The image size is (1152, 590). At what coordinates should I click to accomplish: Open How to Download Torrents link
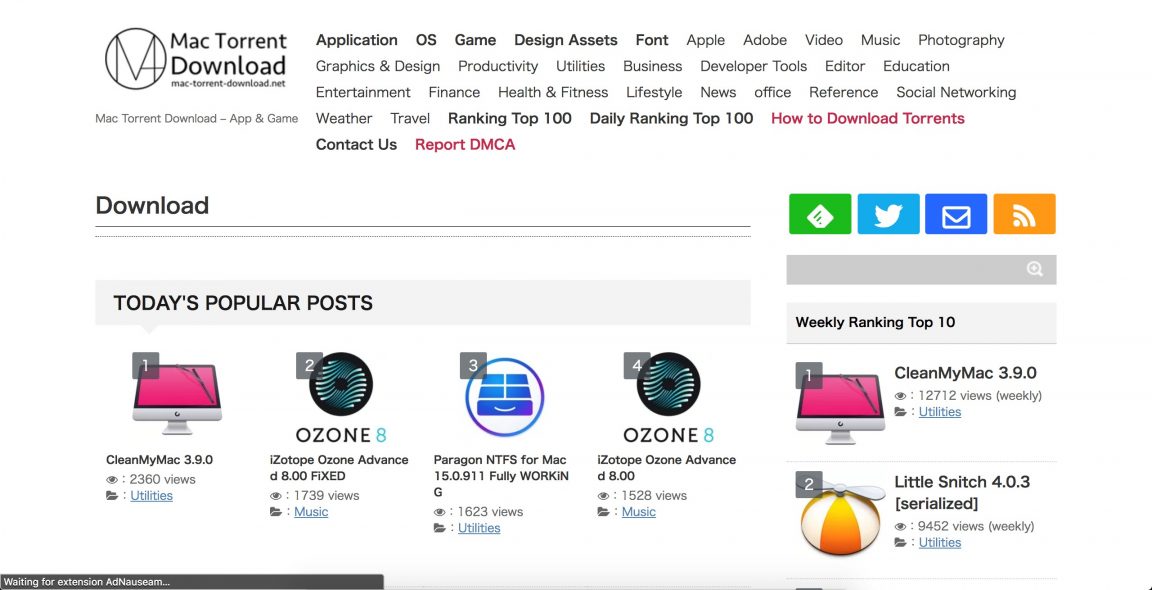pos(868,118)
